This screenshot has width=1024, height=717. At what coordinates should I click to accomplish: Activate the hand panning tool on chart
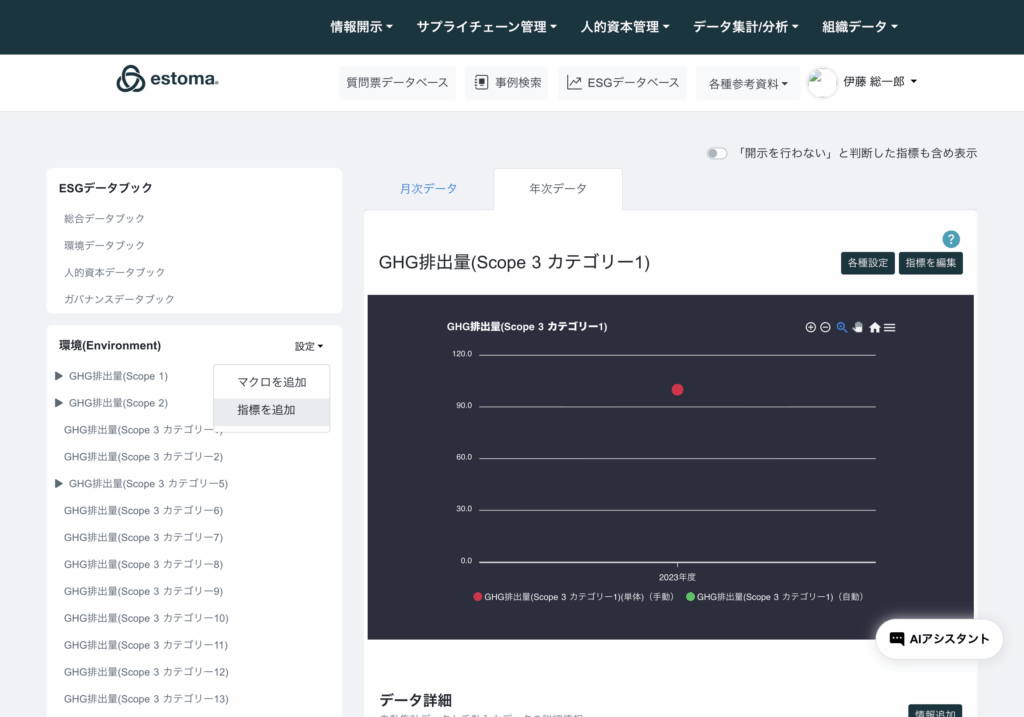pos(858,327)
